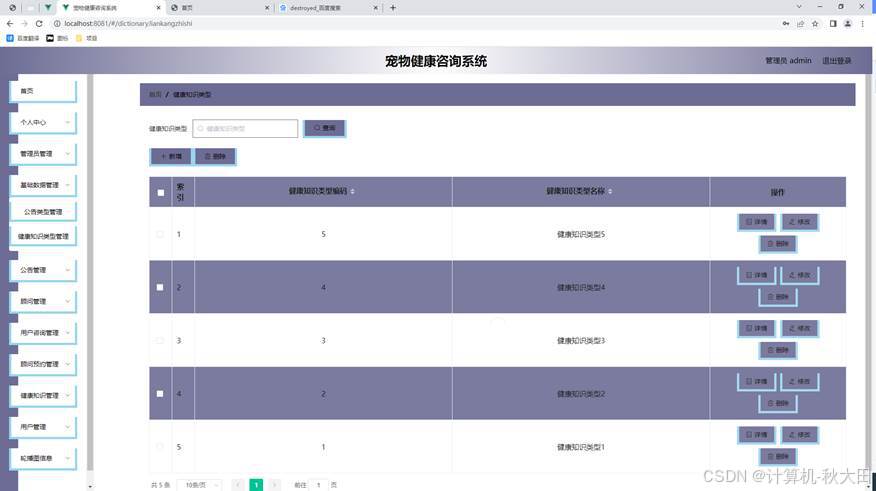876x491 pixels.
Task: Open Chrome three-dot menu
Action: [863, 23]
